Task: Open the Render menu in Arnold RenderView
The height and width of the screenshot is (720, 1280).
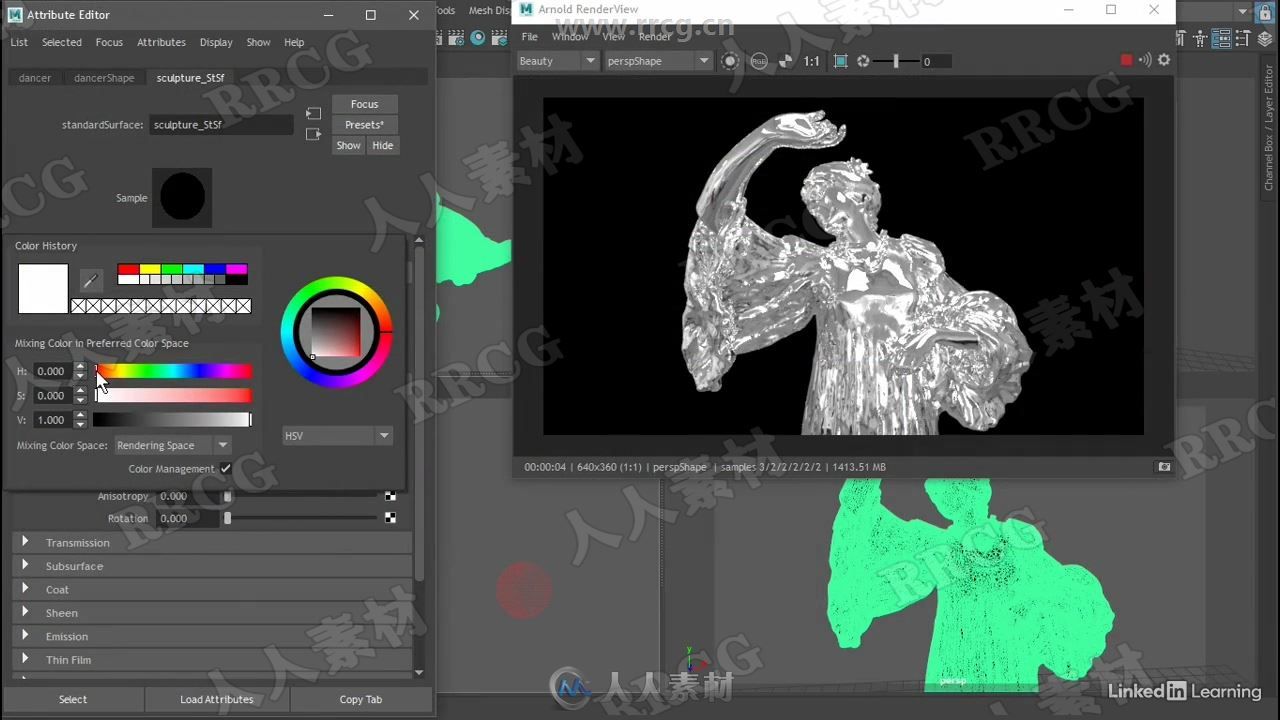Action: coord(655,36)
